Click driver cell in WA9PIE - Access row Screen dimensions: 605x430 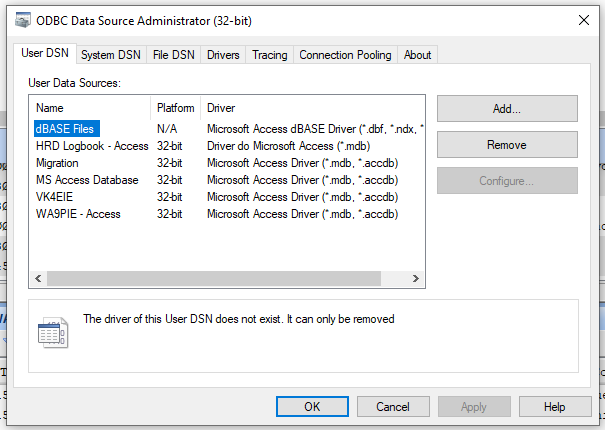302,214
